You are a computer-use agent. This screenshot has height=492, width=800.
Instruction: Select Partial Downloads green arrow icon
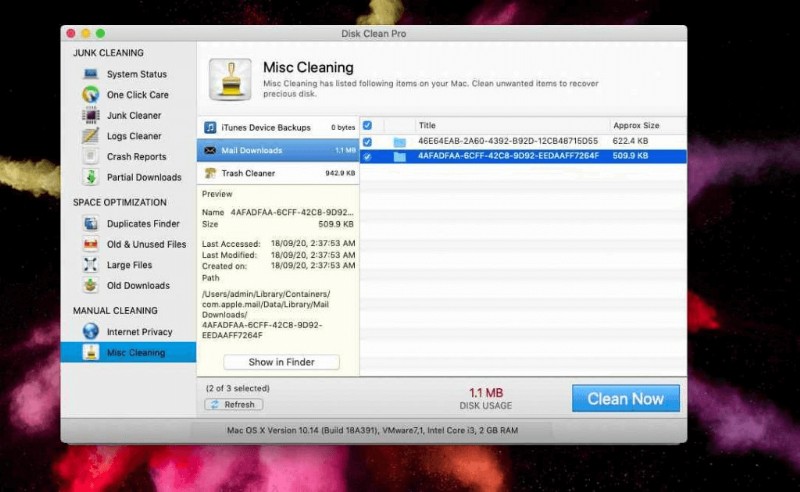pyautogui.click(x=91, y=177)
